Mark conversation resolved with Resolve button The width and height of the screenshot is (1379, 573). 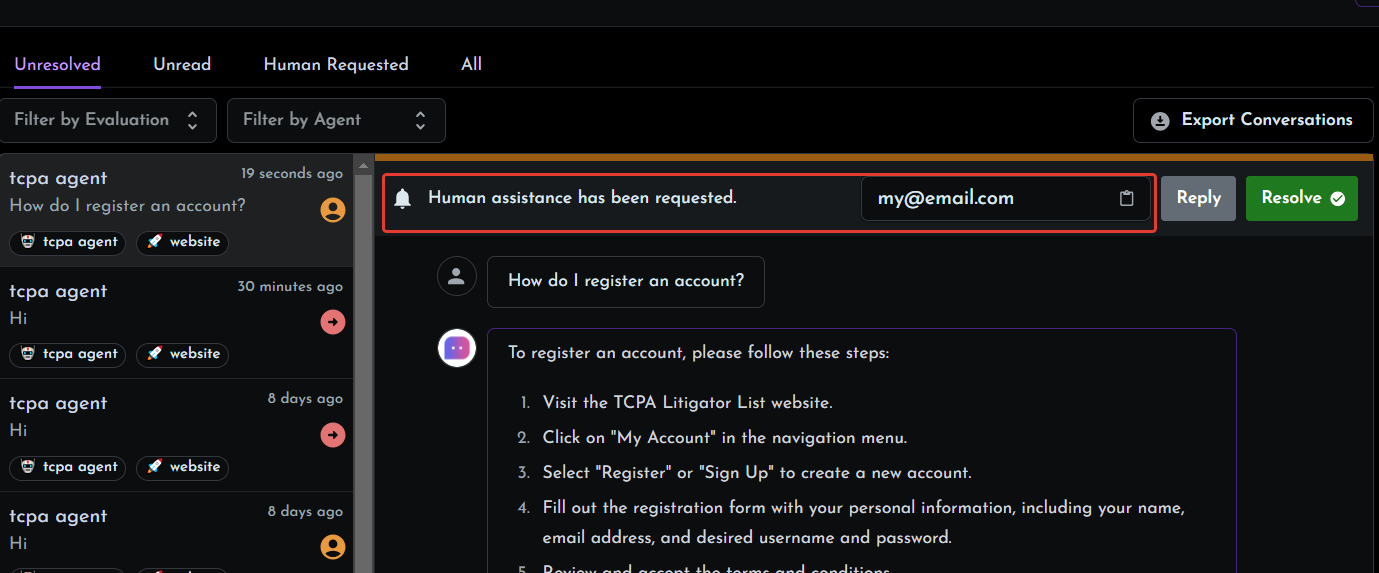(x=1301, y=198)
